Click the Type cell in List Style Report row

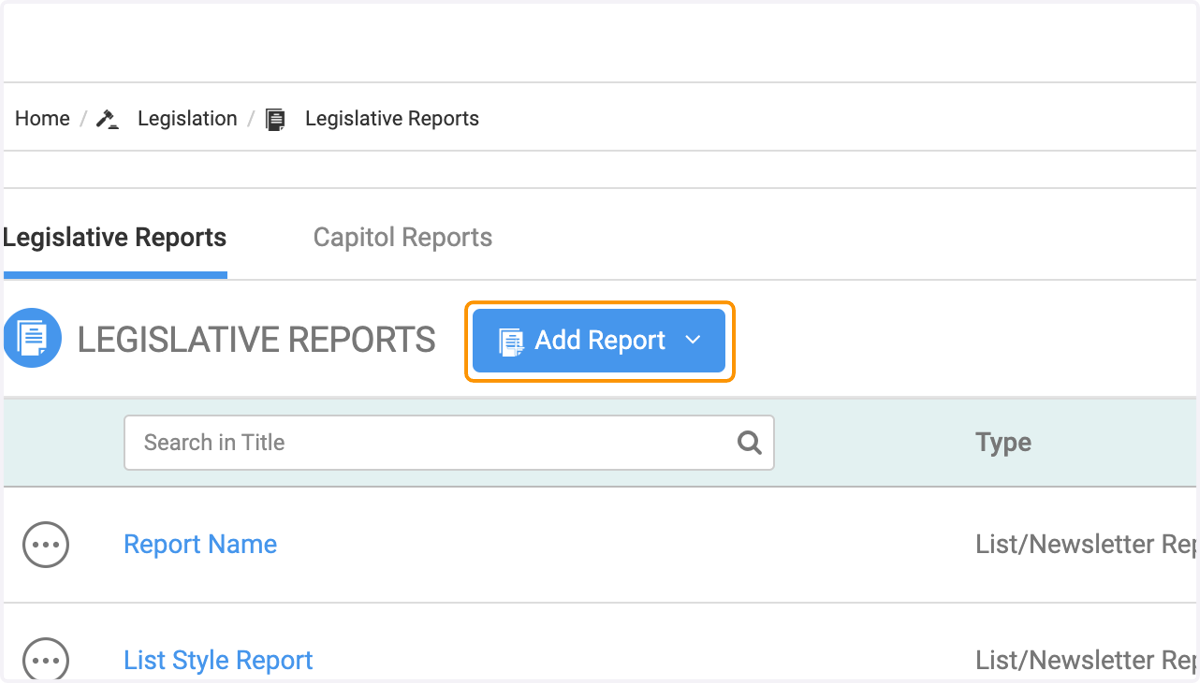pyautogui.click(x=1086, y=660)
